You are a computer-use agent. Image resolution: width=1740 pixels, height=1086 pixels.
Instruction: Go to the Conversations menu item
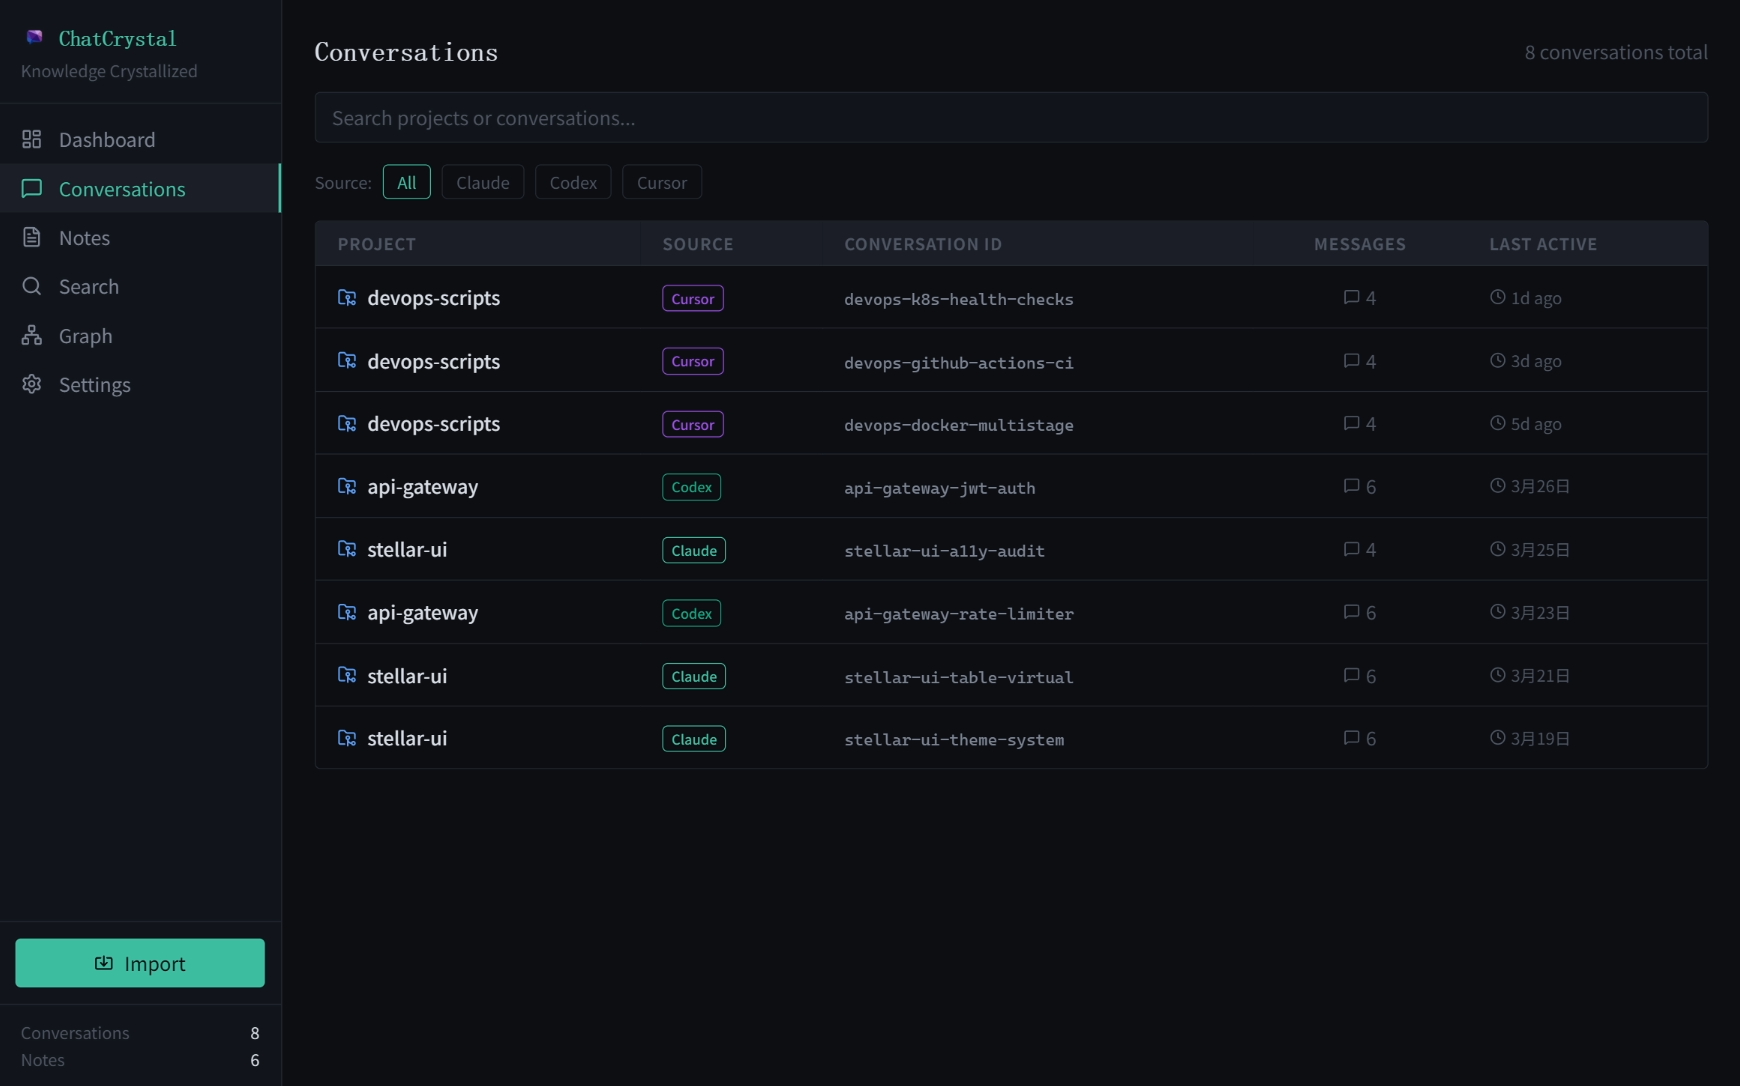coord(122,189)
